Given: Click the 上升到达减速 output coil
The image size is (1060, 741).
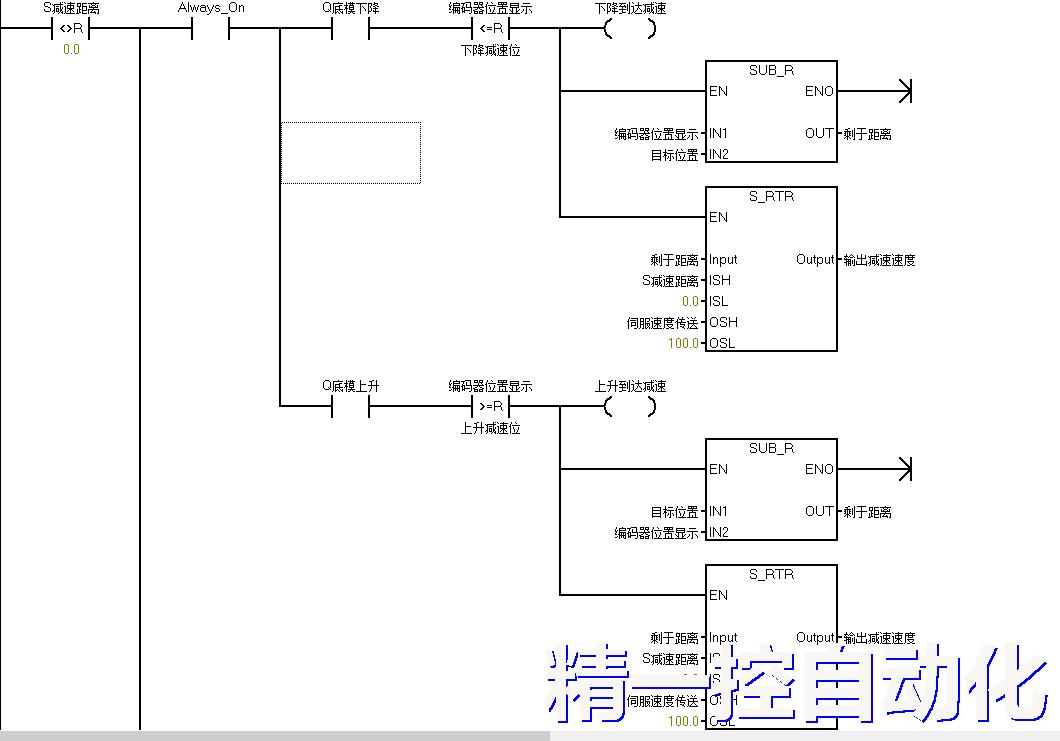Looking at the screenshot, I should click(x=630, y=406).
